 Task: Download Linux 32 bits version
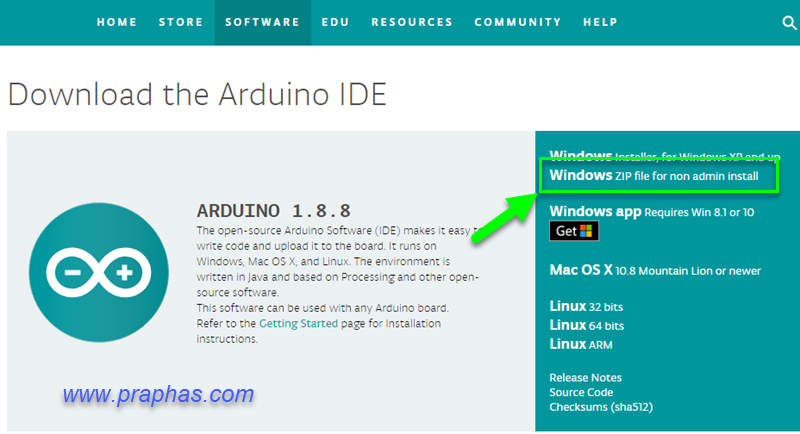(x=586, y=307)
